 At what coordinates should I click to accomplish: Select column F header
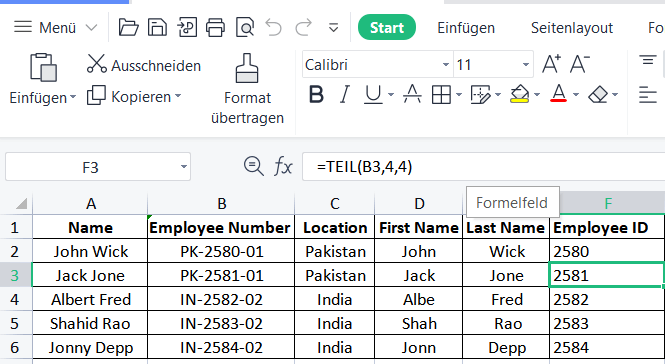point(607,203)
